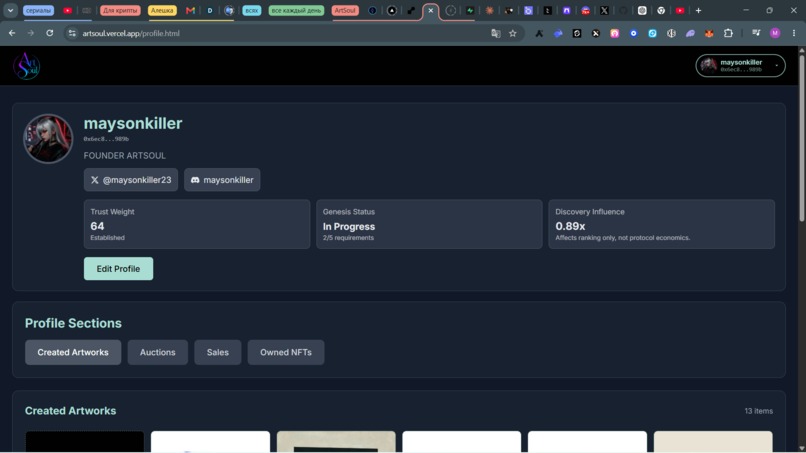The width and height of the screenshot is (806, 453).
Task: Open the X handle @maysonkiller23 link
Action: pyautogui.click(x=131, y=180)
